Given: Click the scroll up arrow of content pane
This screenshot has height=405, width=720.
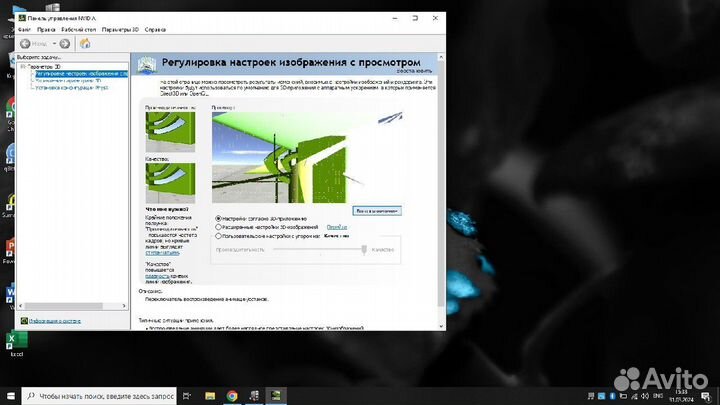Looking at the screenshot, I should tap(441, 57).
